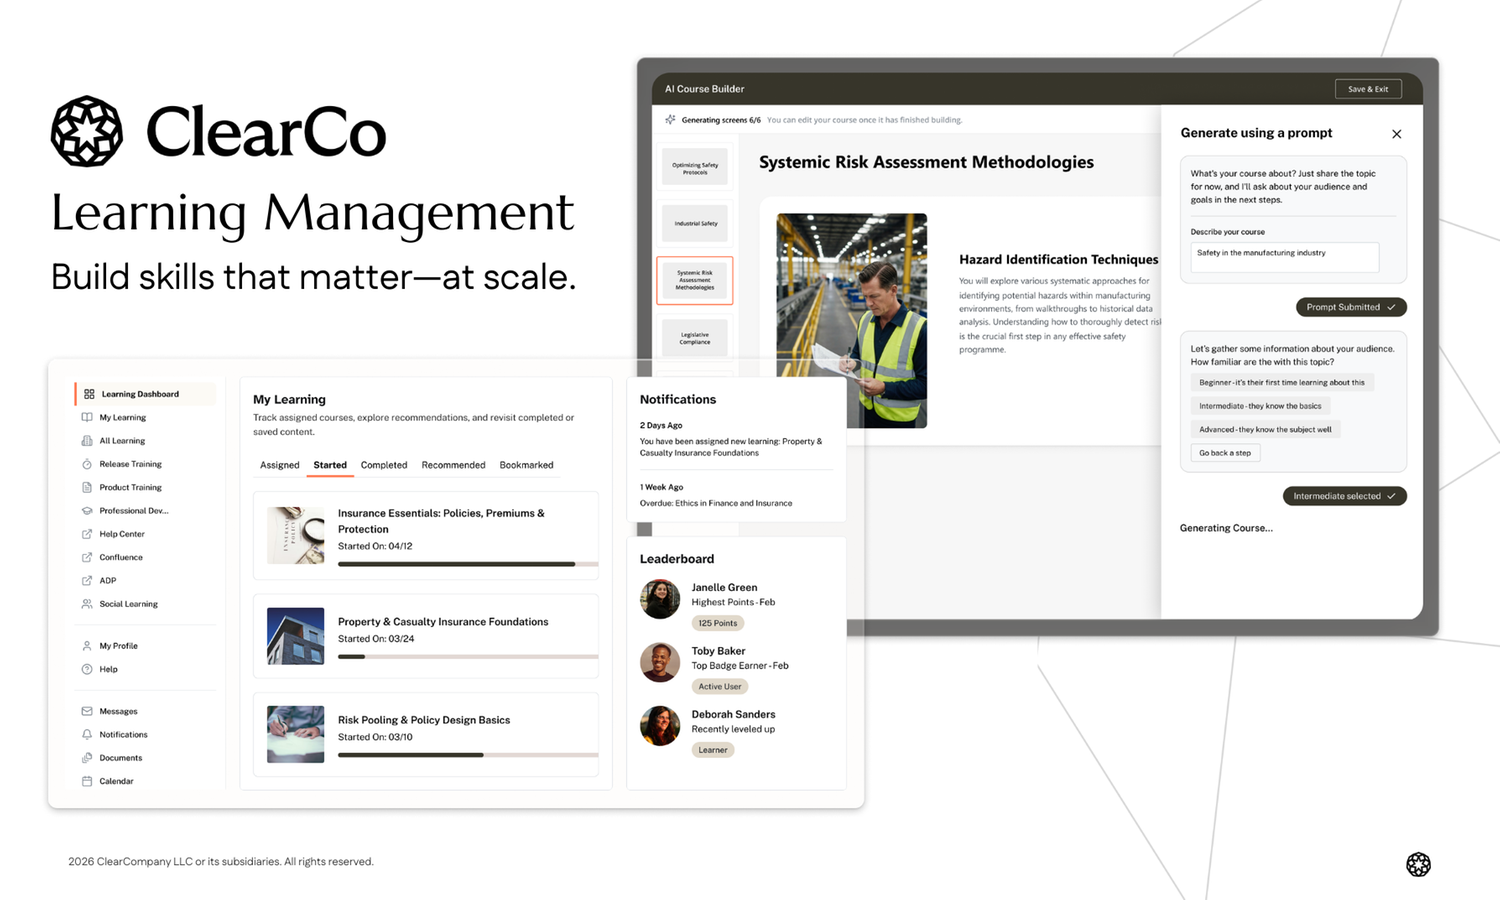Click the Overdue: Ethics in Finance notification
The image size is (1500, 900).
point(716,504)
